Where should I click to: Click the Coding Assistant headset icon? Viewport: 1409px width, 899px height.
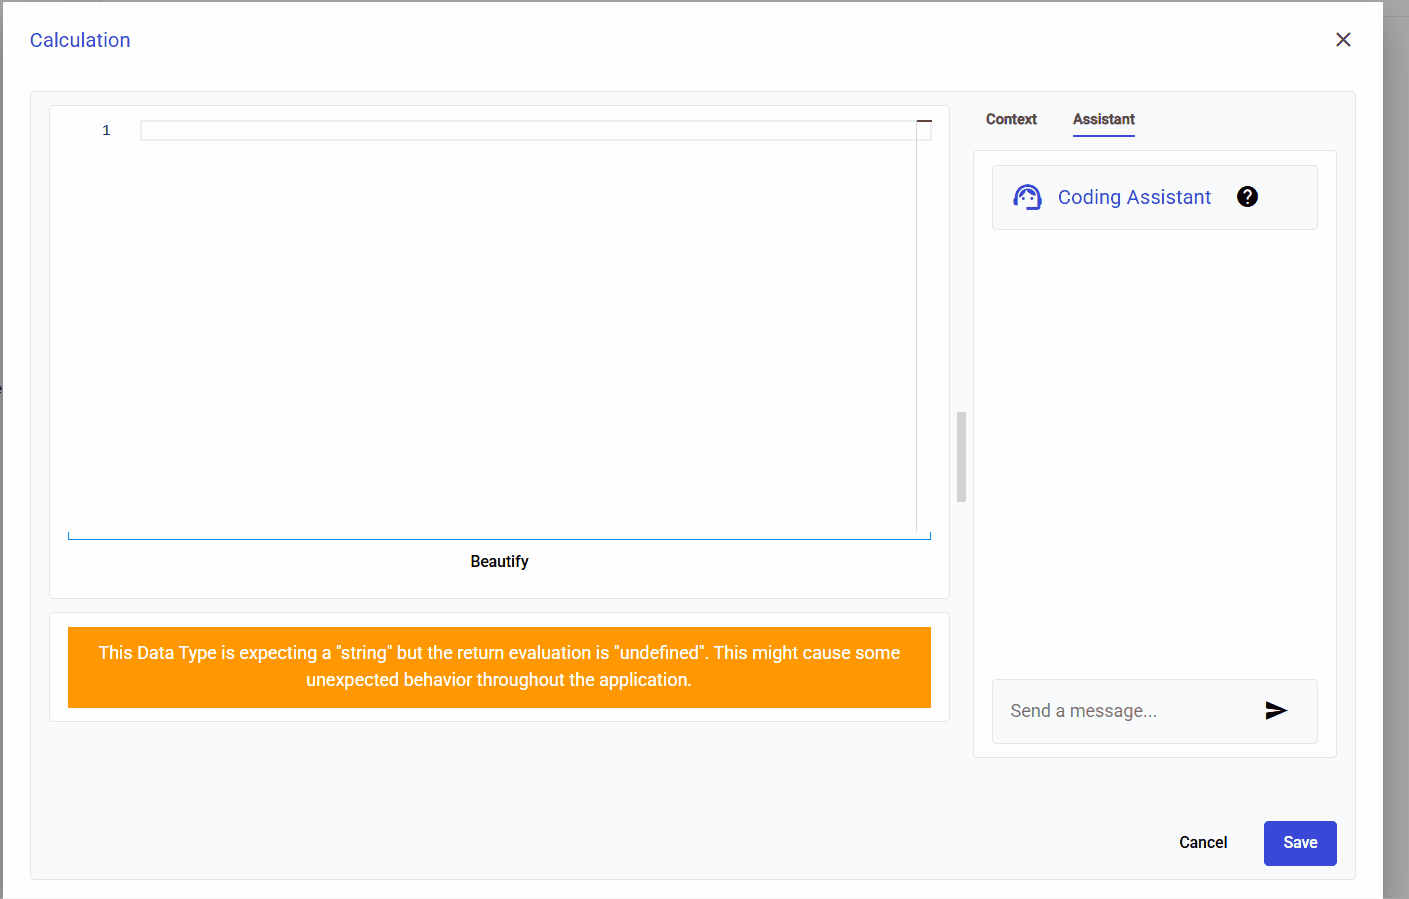point(1027,197)
